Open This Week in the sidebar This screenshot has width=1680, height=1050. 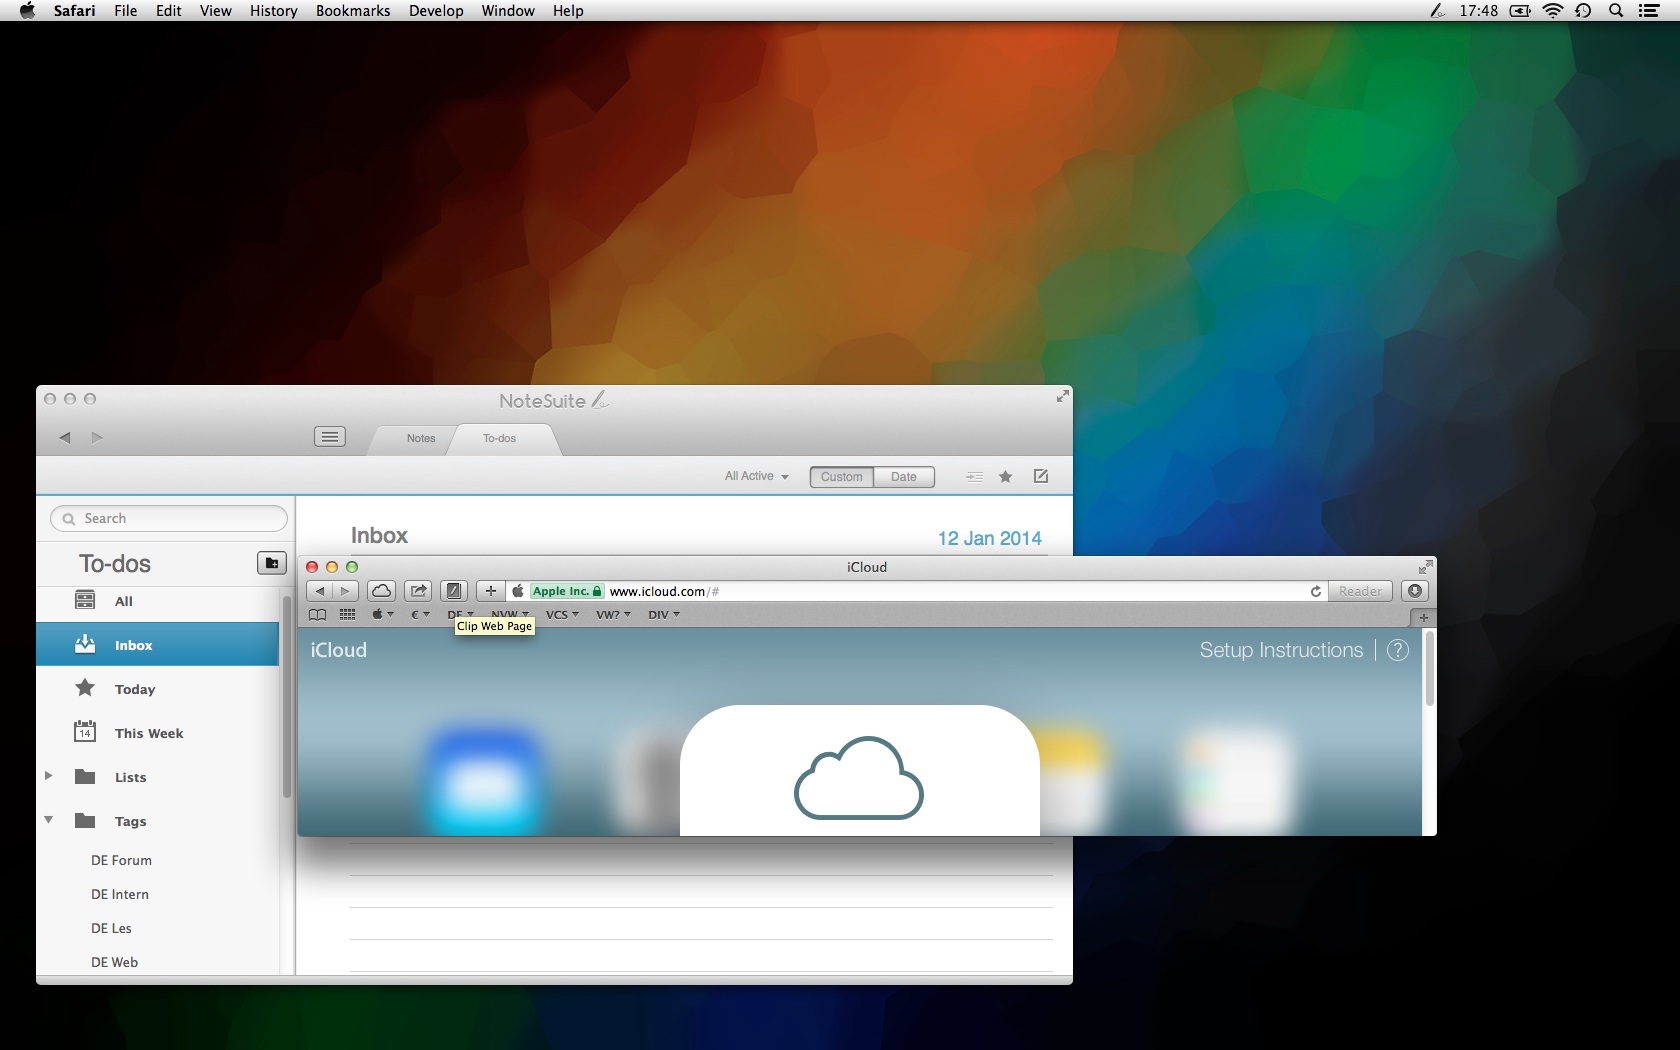pyautogui.click(x=157, y=733)
